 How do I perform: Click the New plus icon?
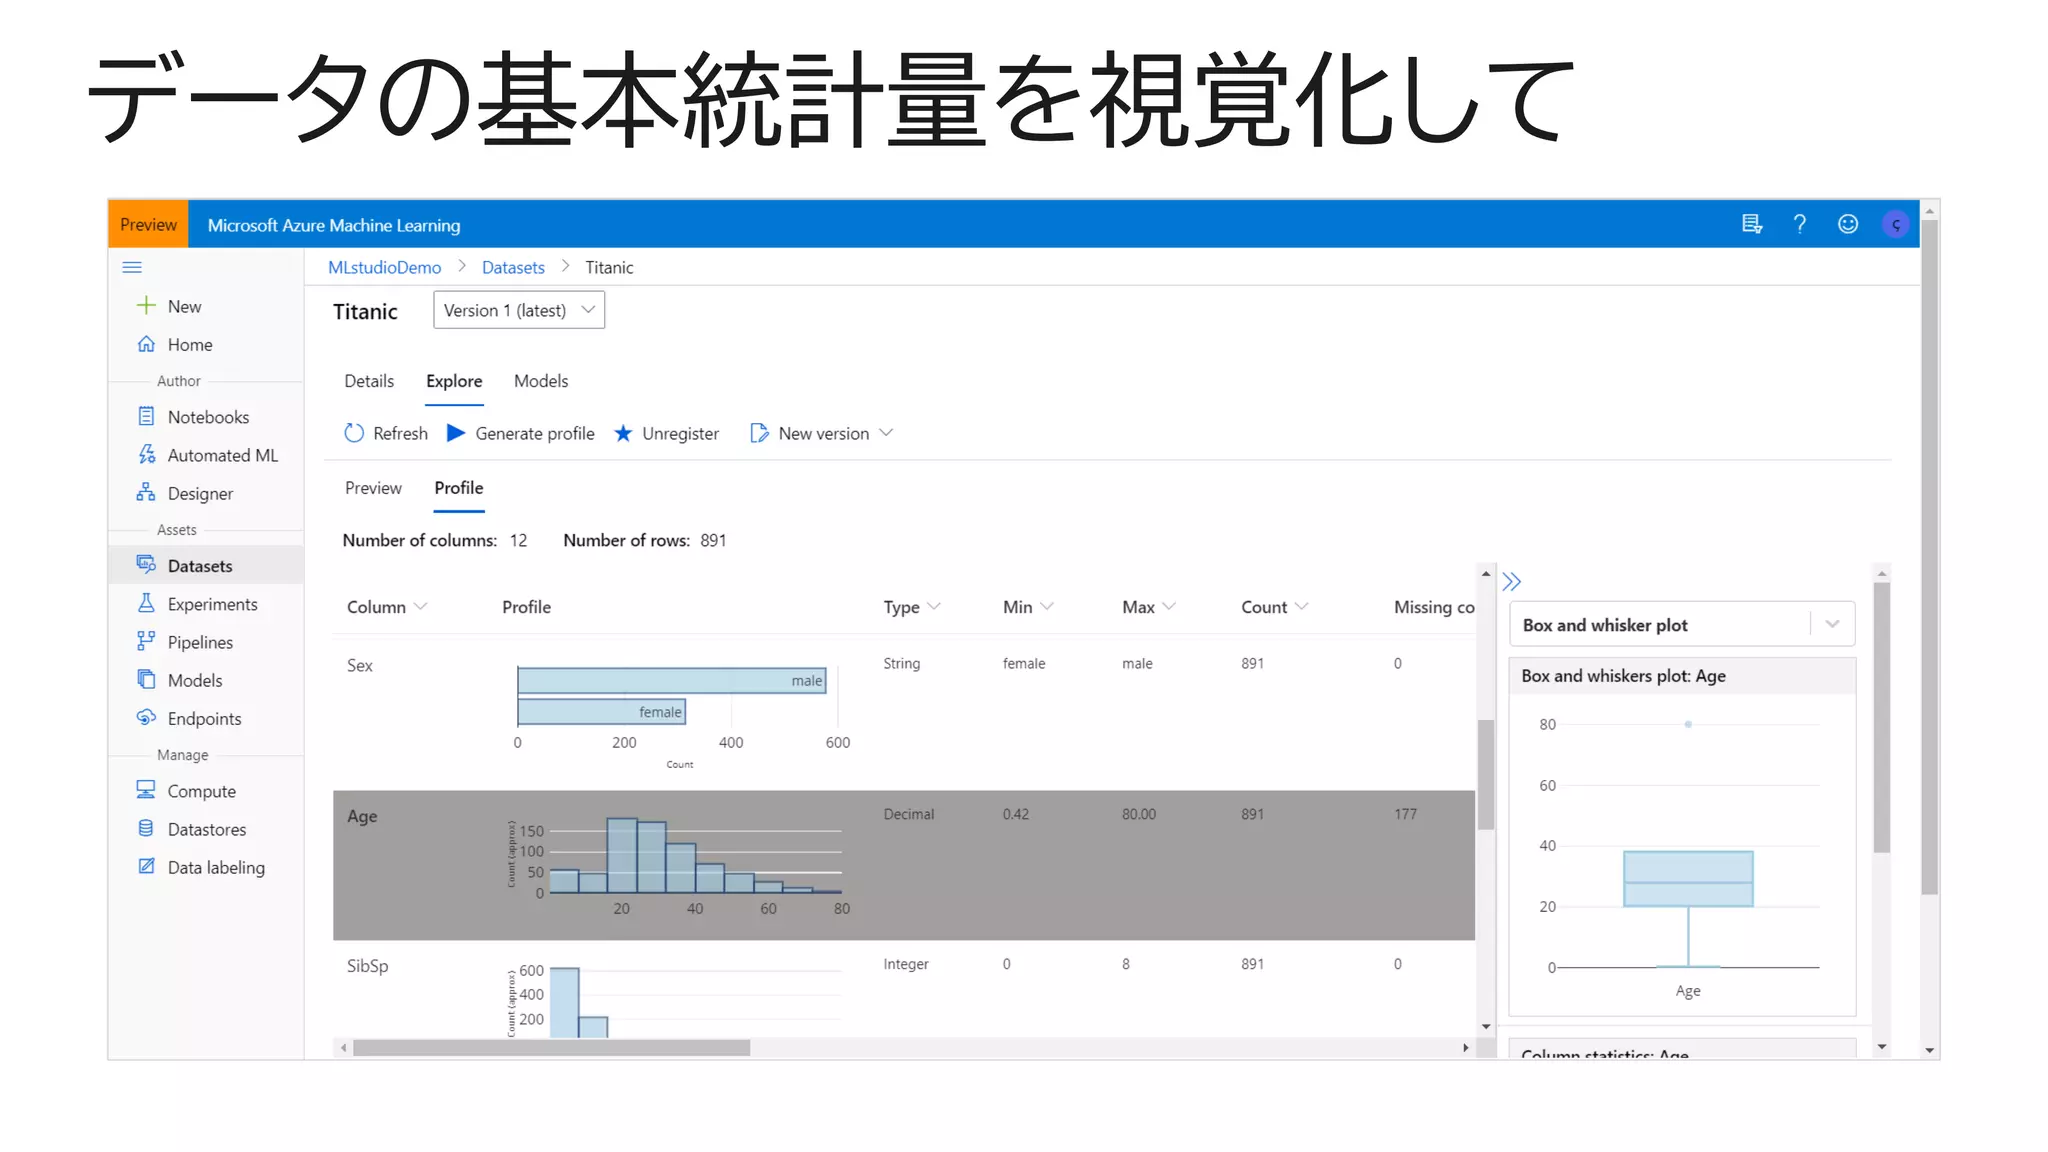tap(146, 305)
